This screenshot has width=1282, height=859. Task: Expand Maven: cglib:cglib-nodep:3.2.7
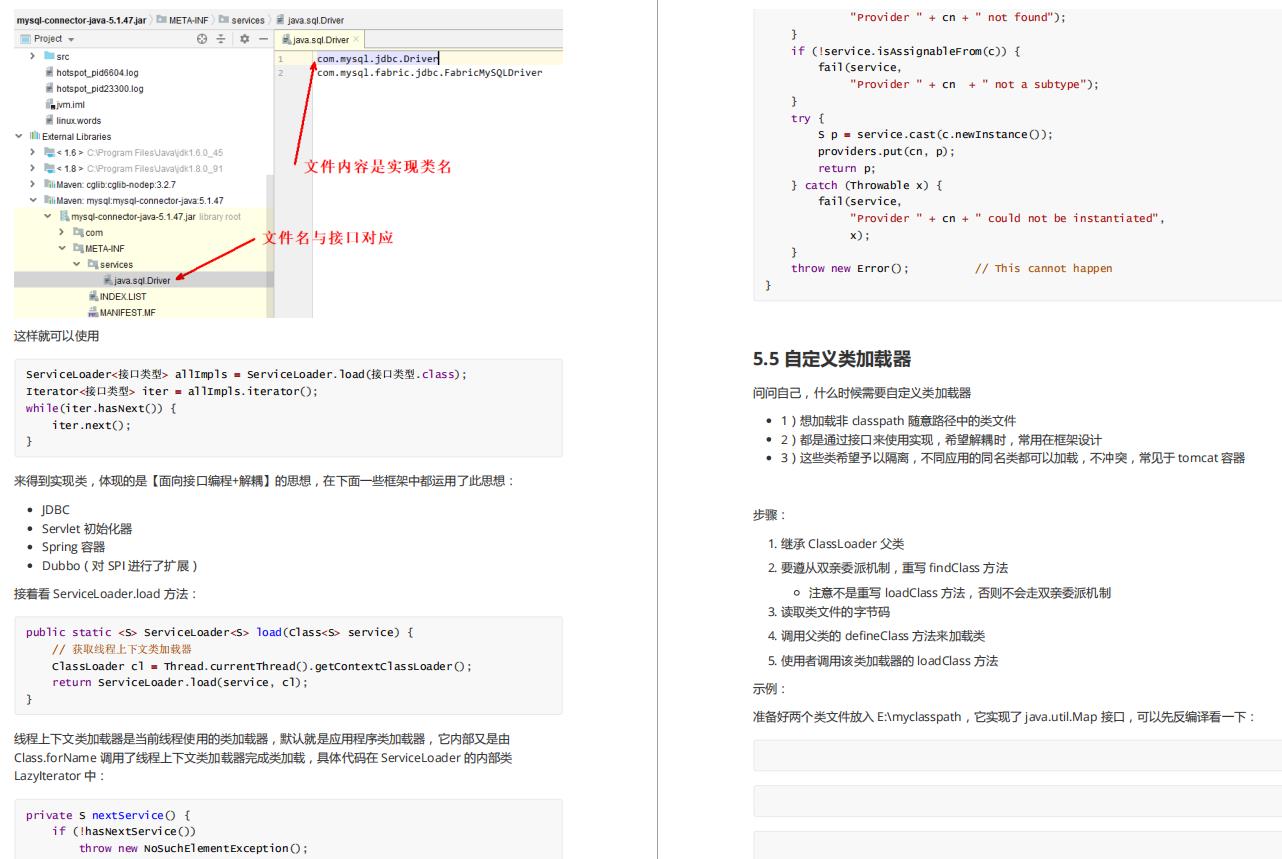[x=34, y=184]
